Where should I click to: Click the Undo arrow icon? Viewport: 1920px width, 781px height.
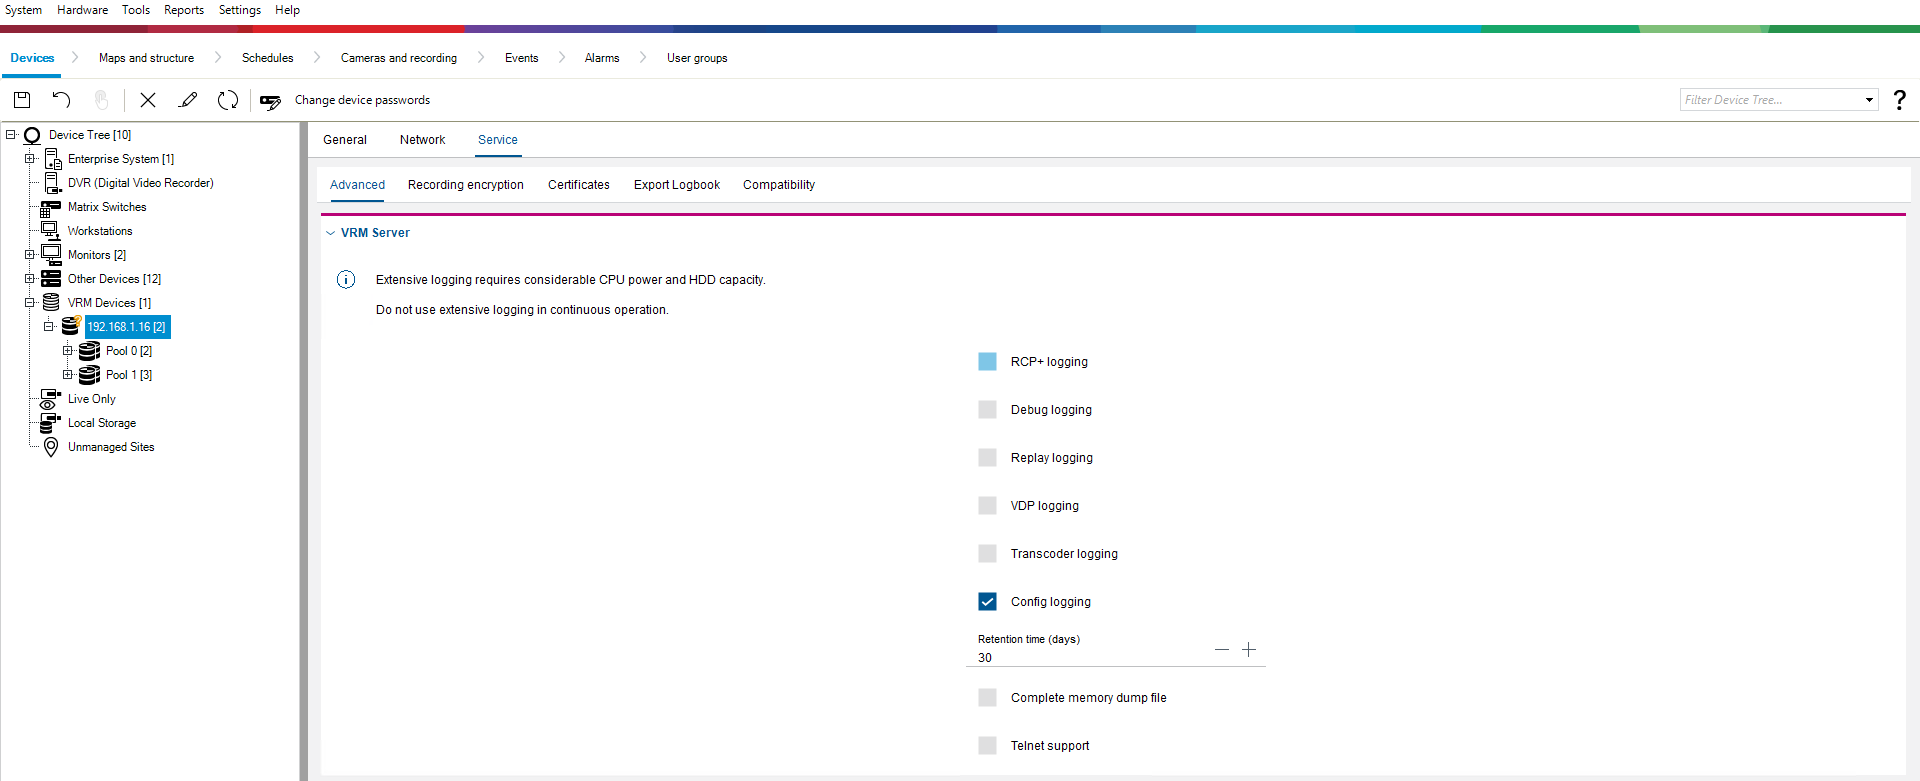(61, 100)
